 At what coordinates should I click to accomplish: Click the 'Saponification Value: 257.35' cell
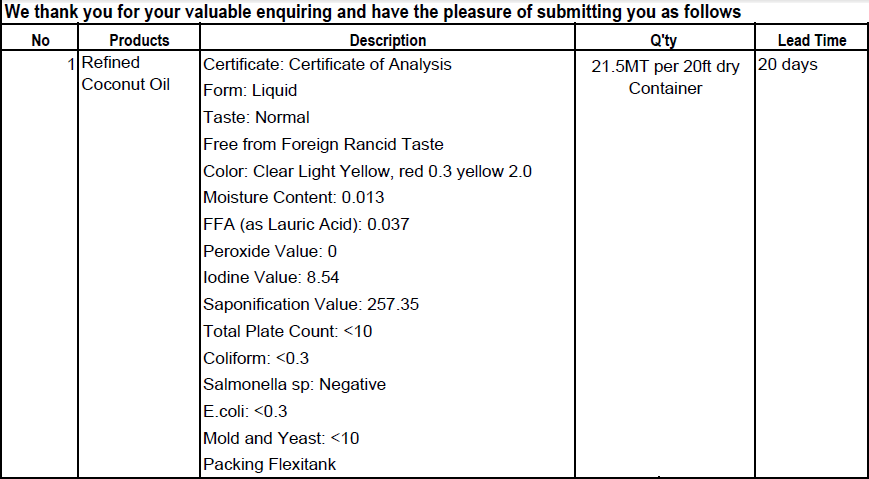pyautogui.click(x=311, y=304)
